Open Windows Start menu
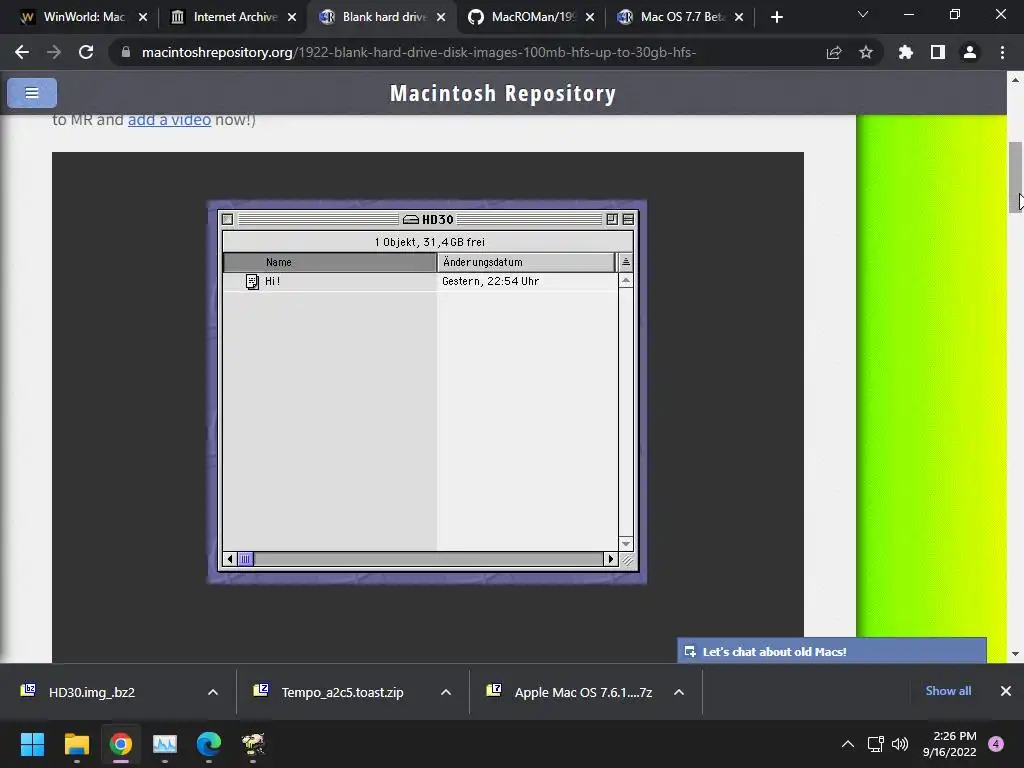Screen dimensions: 1024x768 coord(32,744)
